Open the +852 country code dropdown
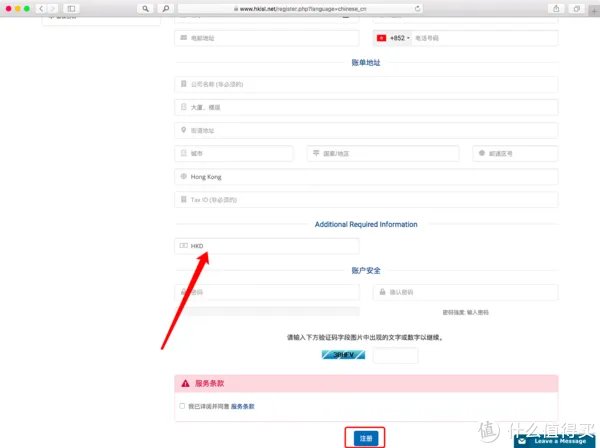The image size is (600, 448). tap(394, 38)
